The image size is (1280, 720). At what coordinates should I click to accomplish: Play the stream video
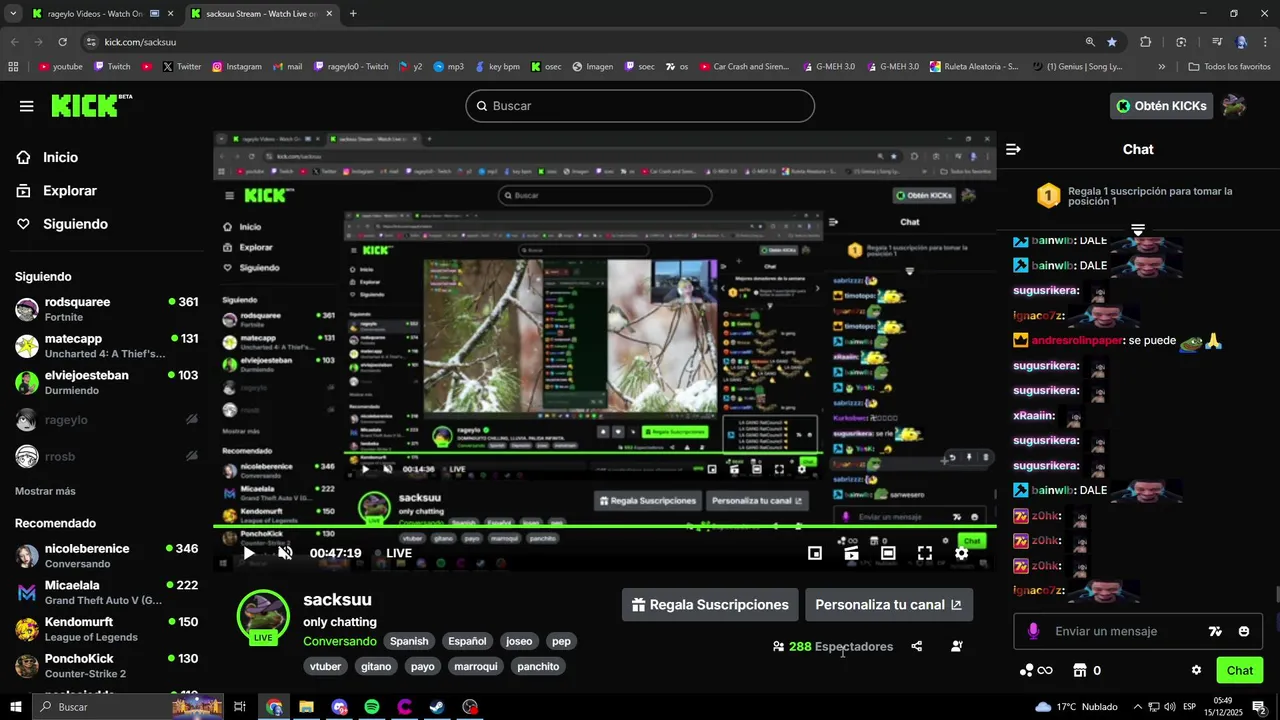tap(249, 553)
